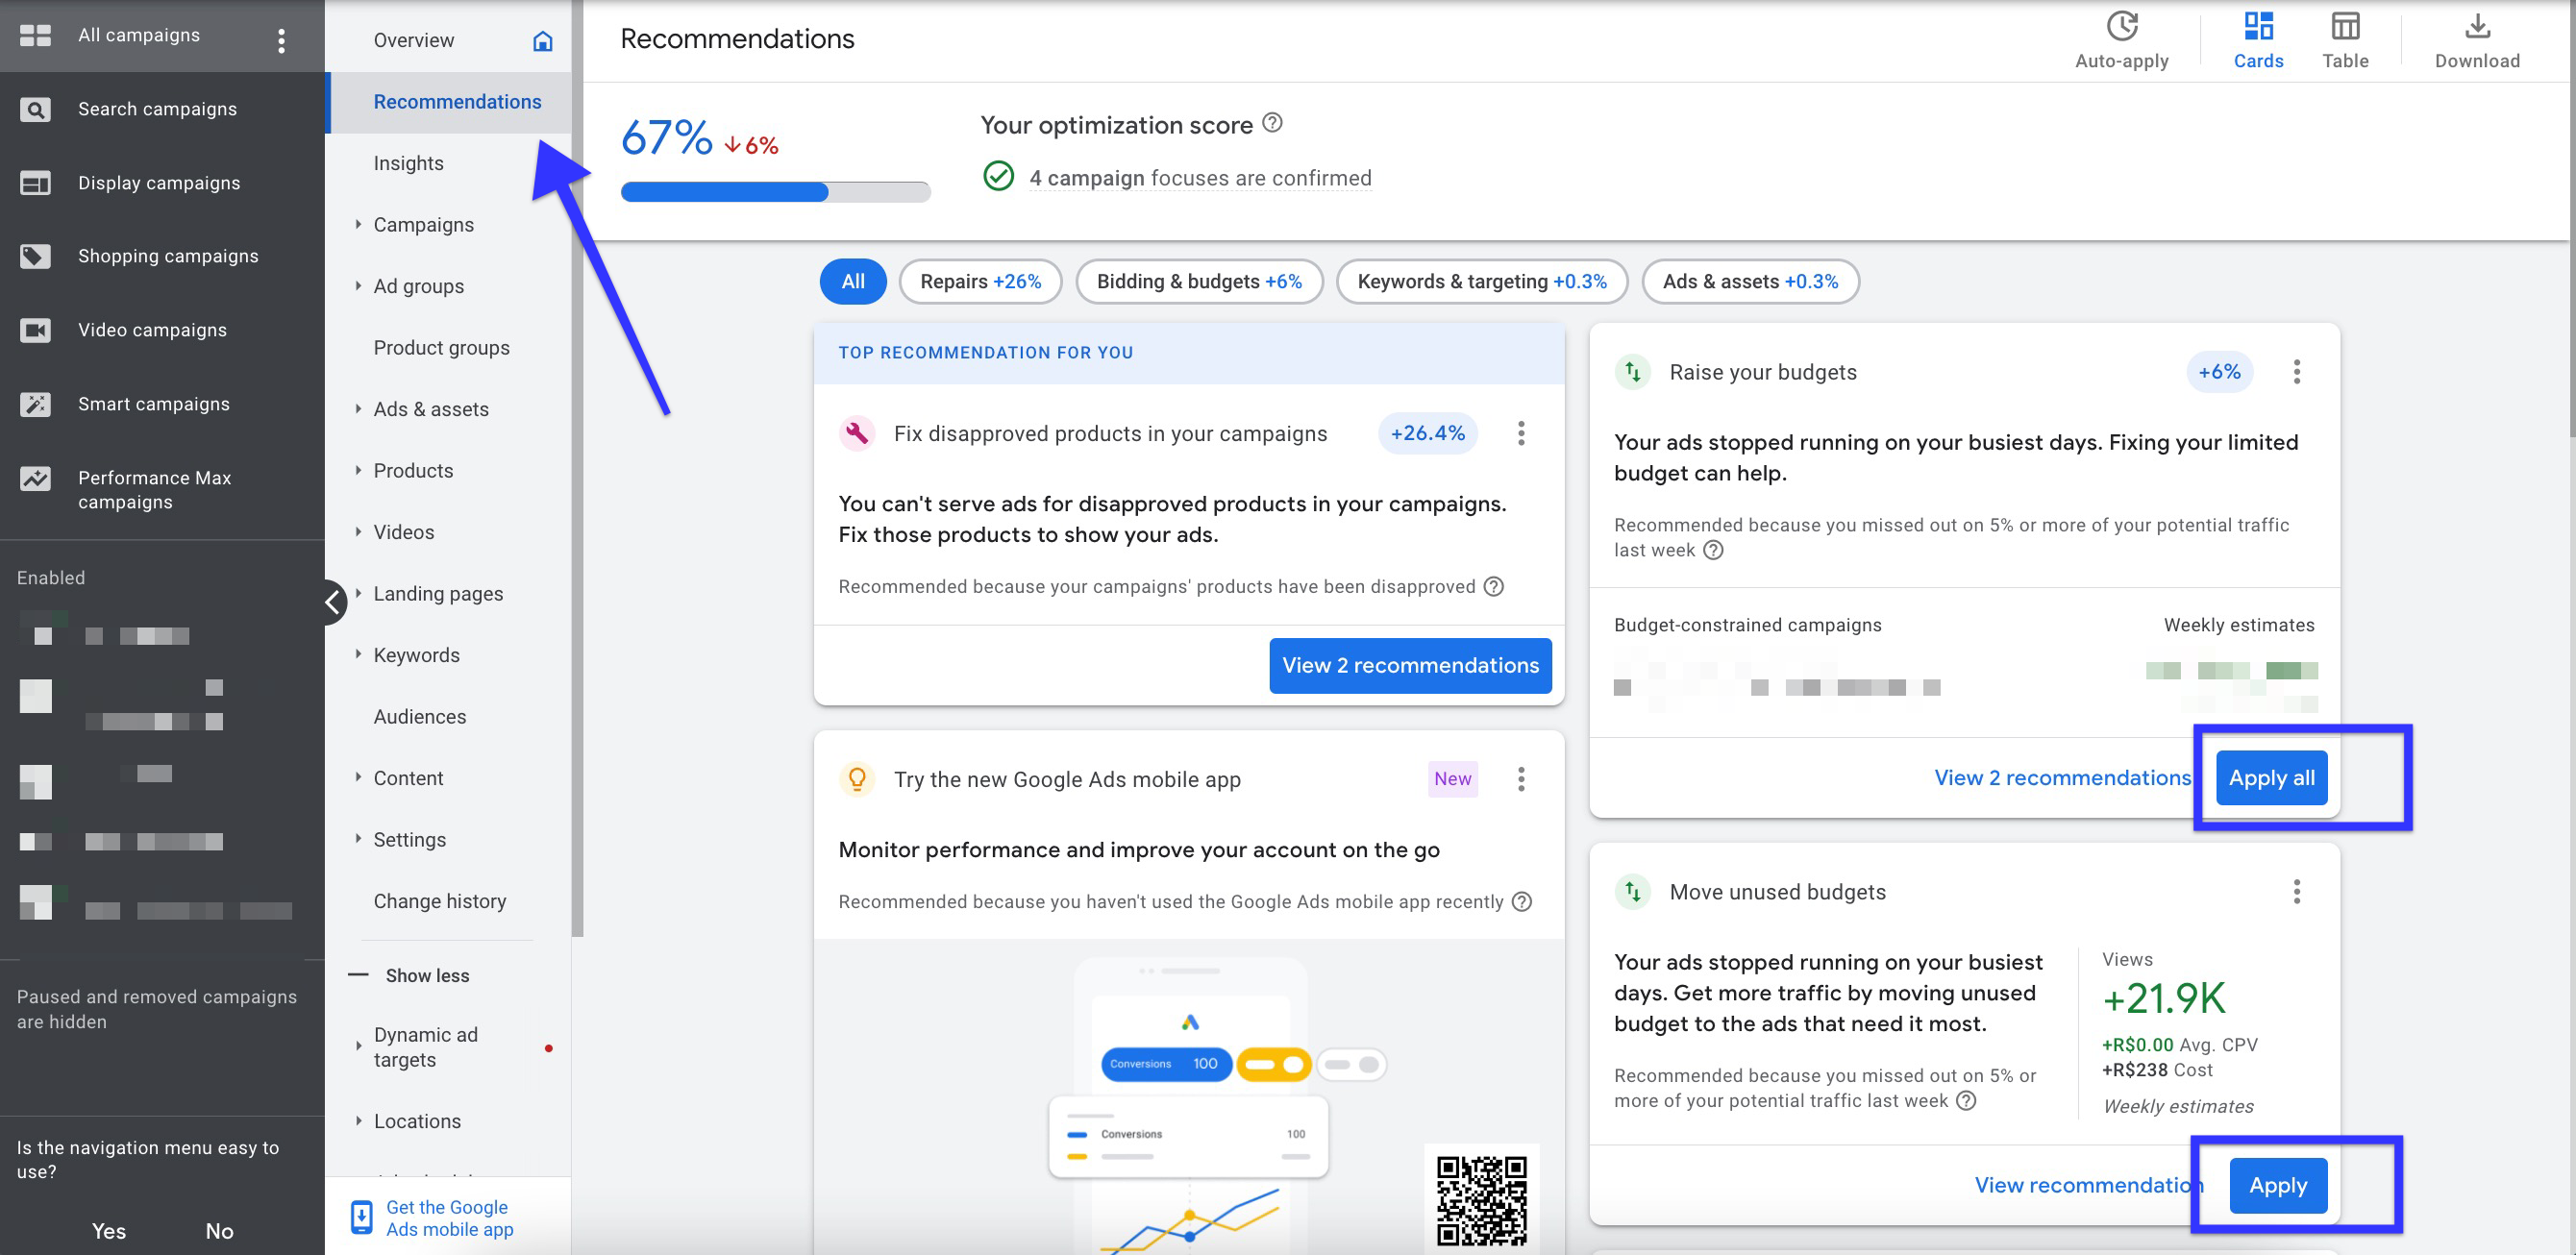The image size is (2576, 1255).
Task: Click the Overview home icon
Action: tap(543, 40)
